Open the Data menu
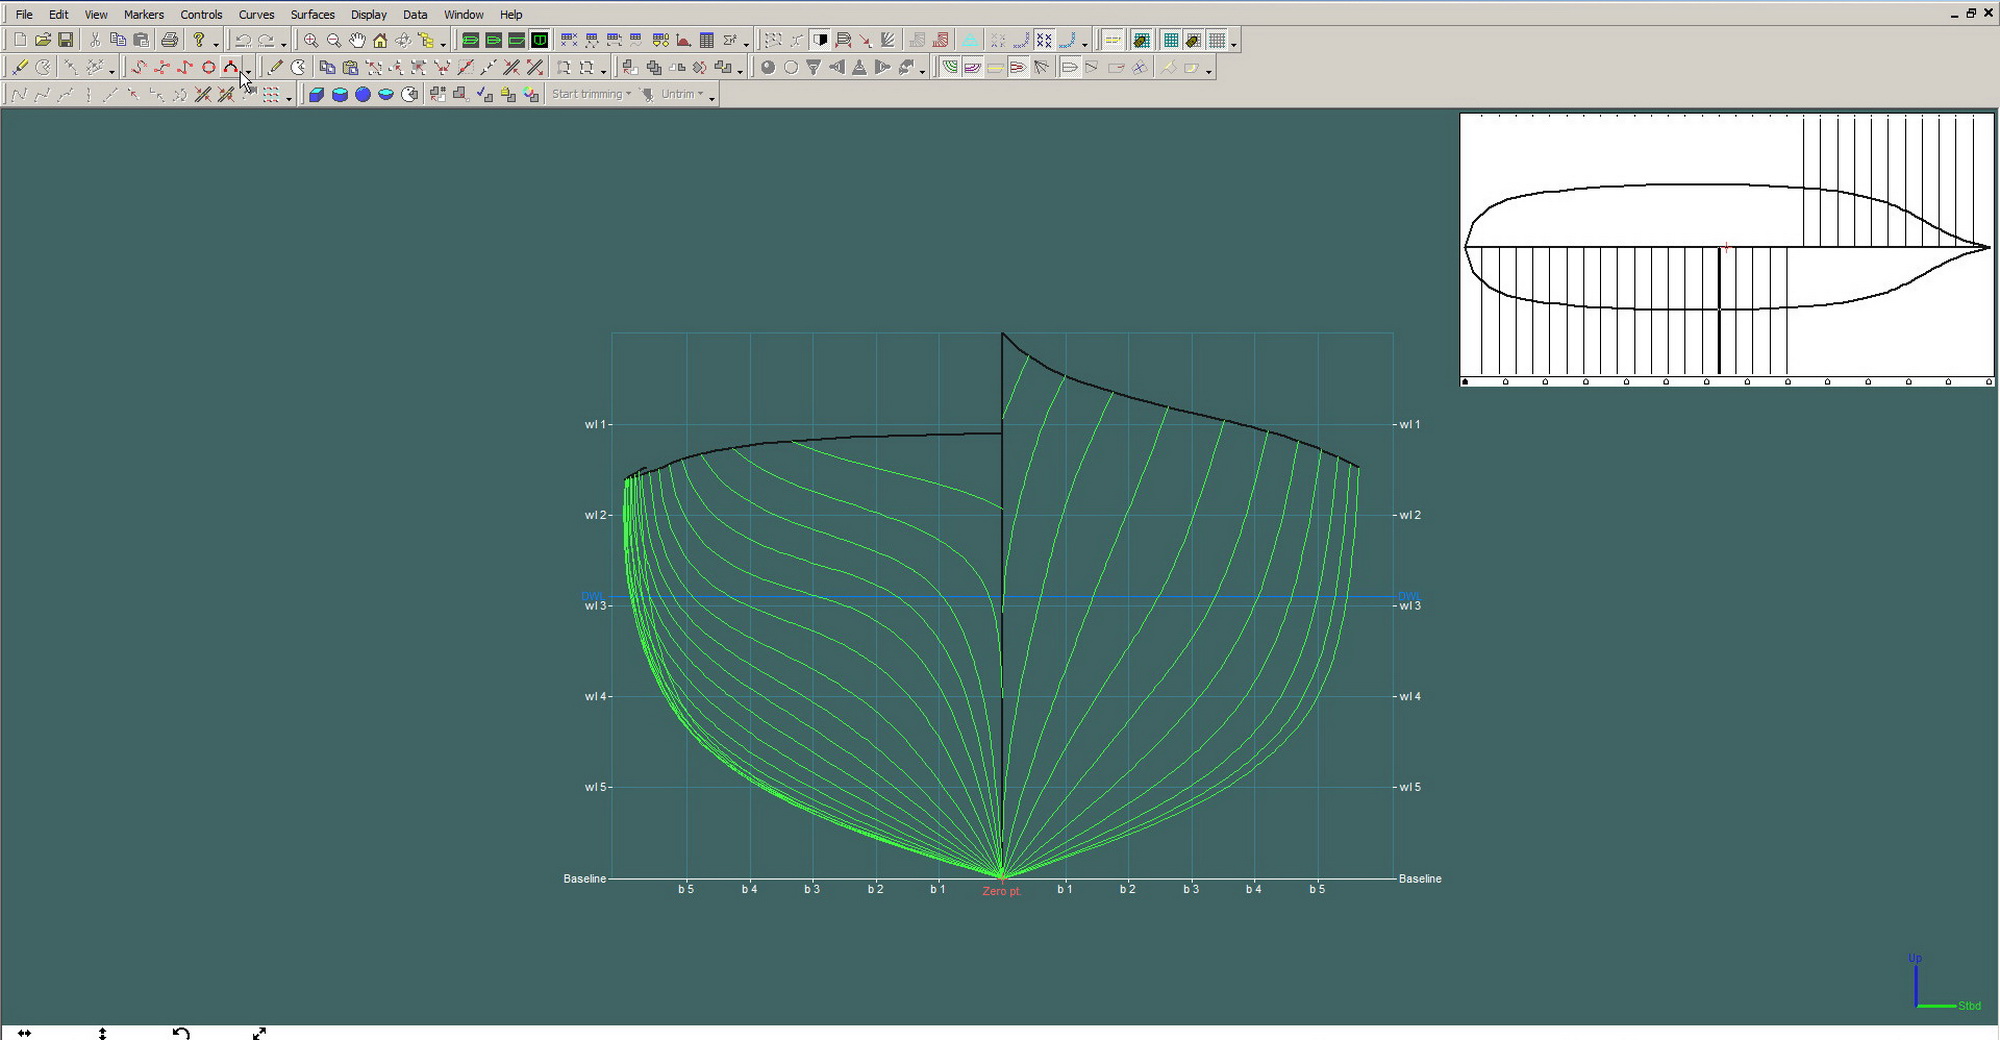This screenshot has width=2000, height=1040. click(415, 14)
